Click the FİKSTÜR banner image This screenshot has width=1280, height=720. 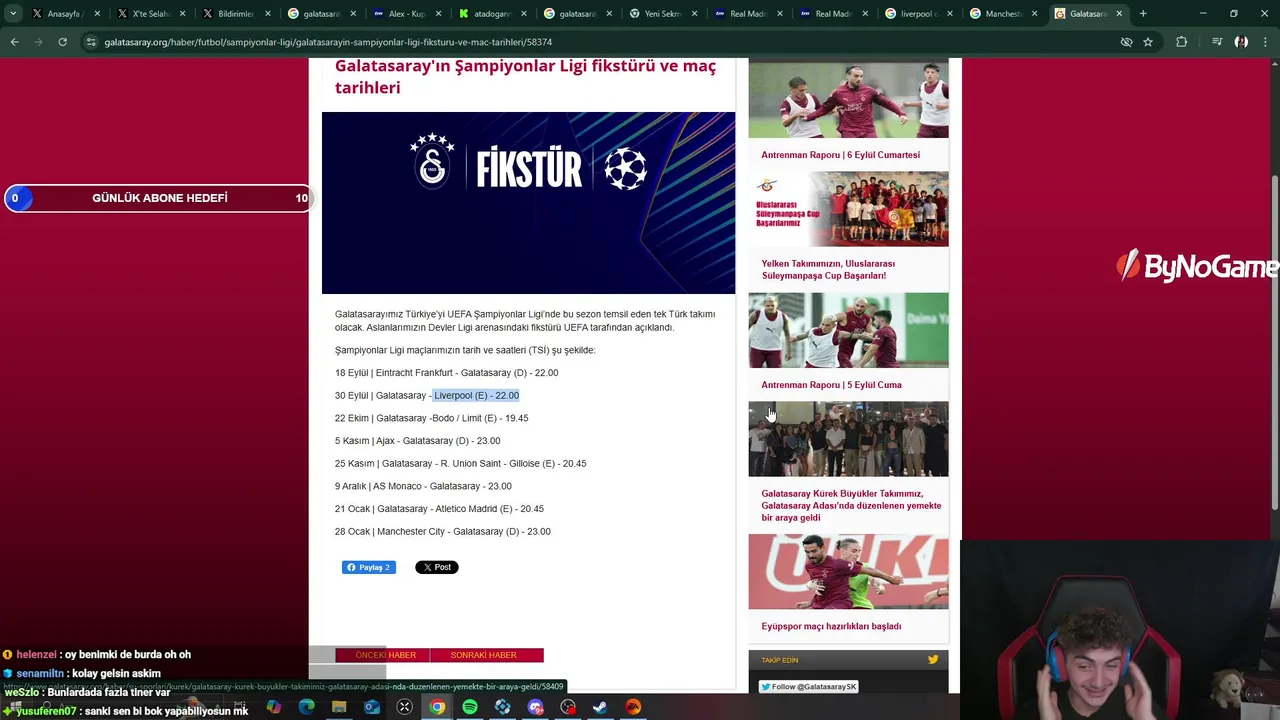coord(528,203)
